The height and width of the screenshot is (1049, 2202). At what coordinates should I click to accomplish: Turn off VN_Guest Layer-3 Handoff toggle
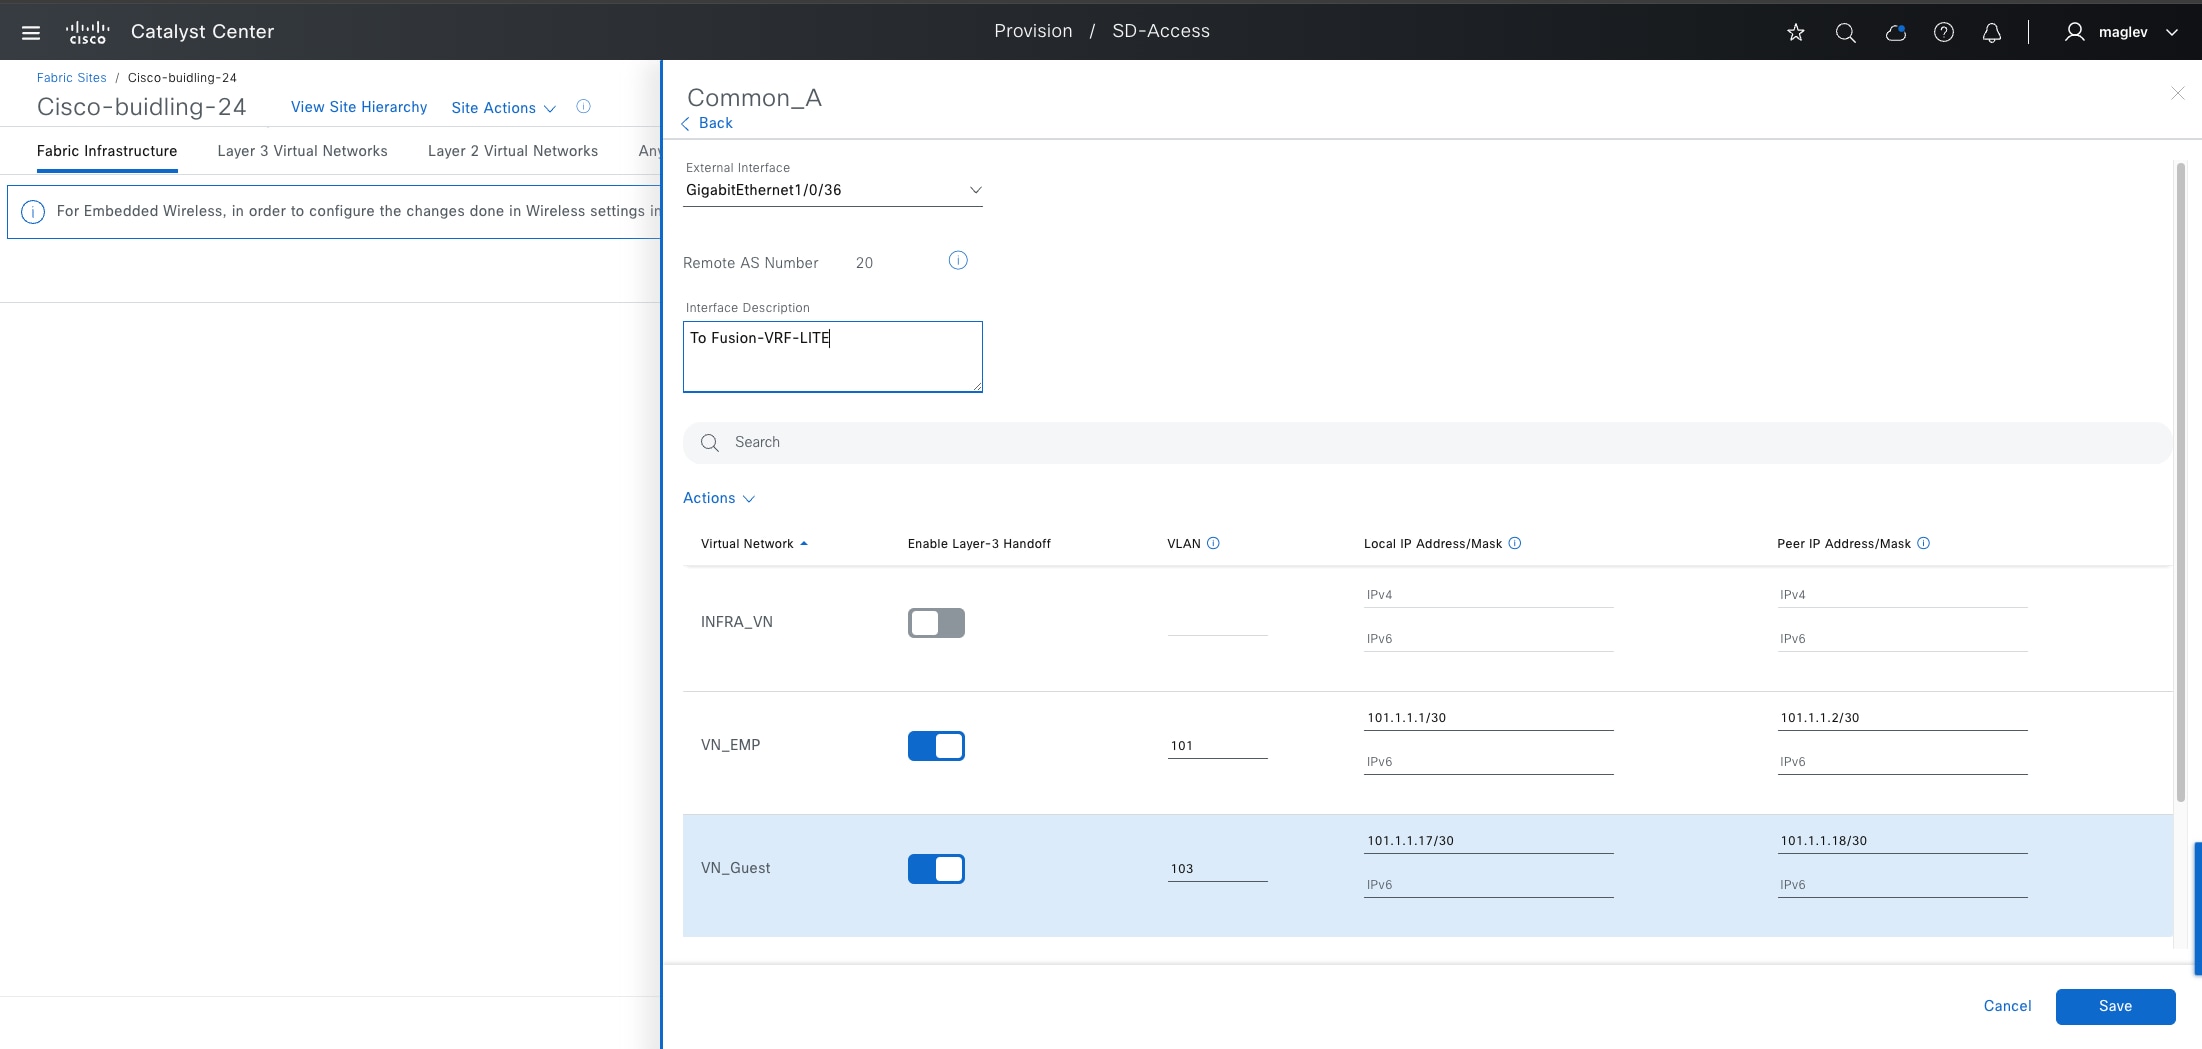[x=936, y=869]
